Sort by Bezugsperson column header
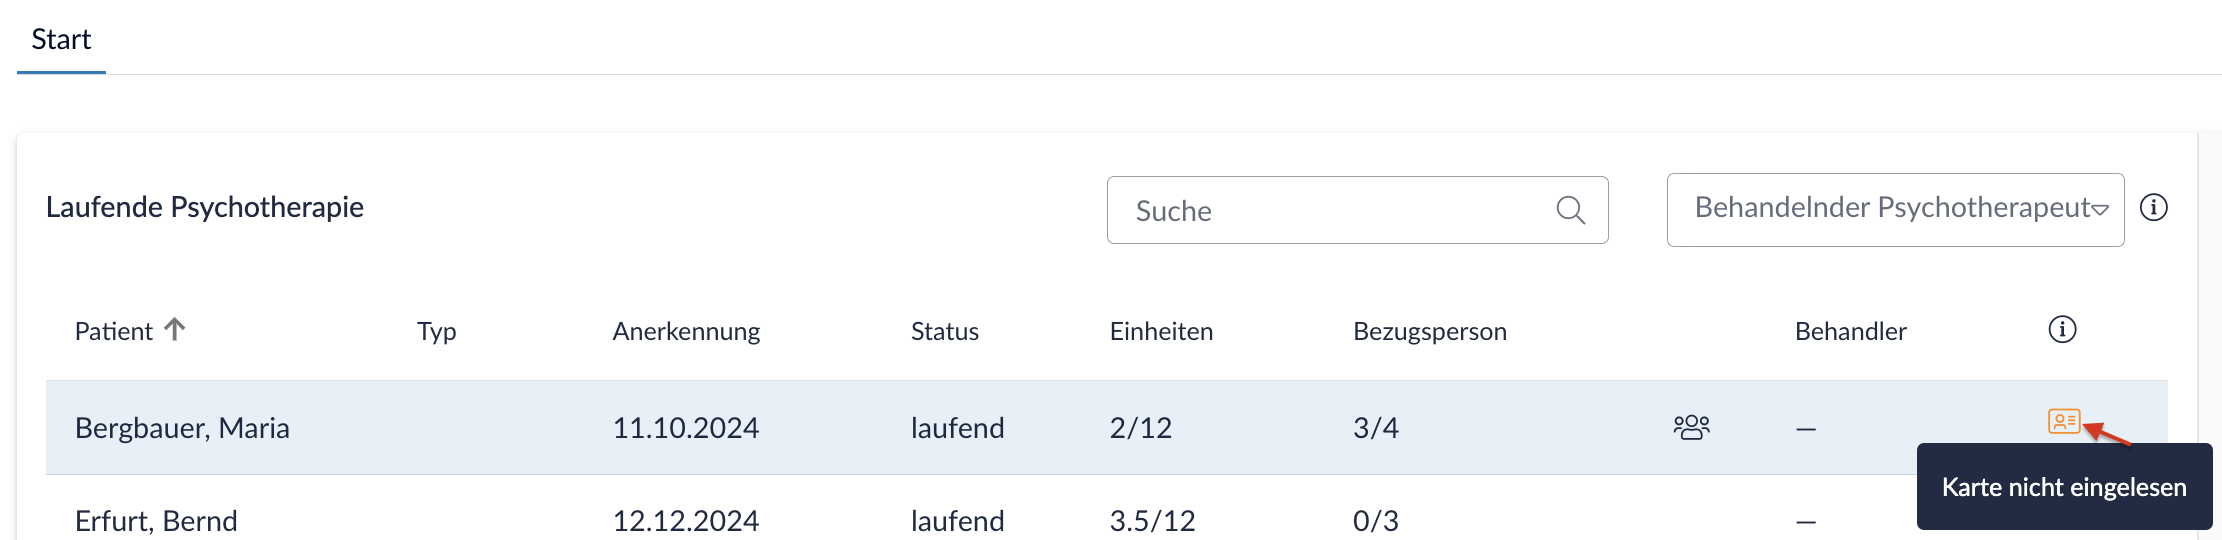This screenshot has width=2222, height=540. coord(1429,332)
